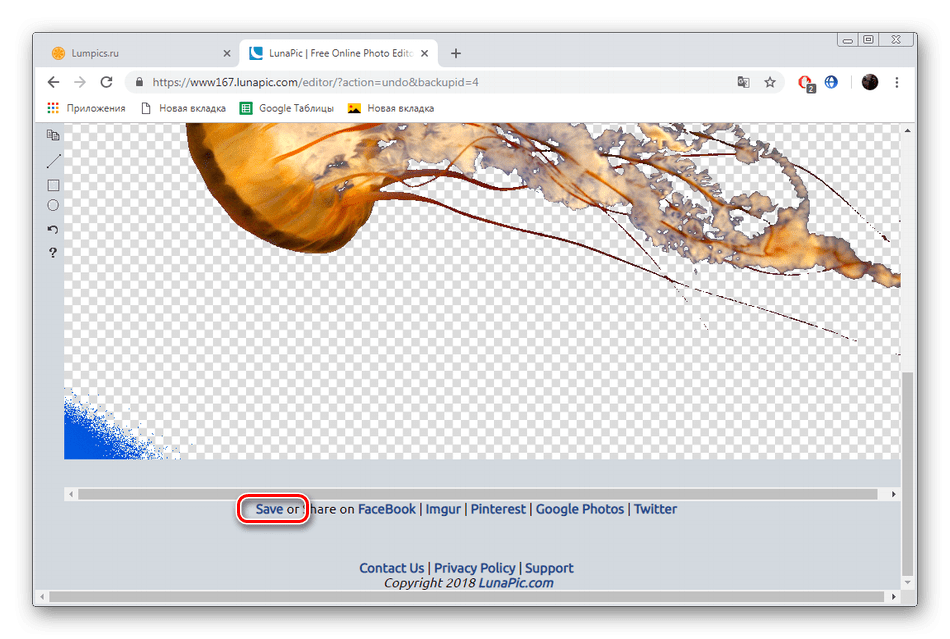This screenshot has height=639, width=950.
Task: Open the user profile avatar
Action: pyautogui.click(x=869, y=82)
